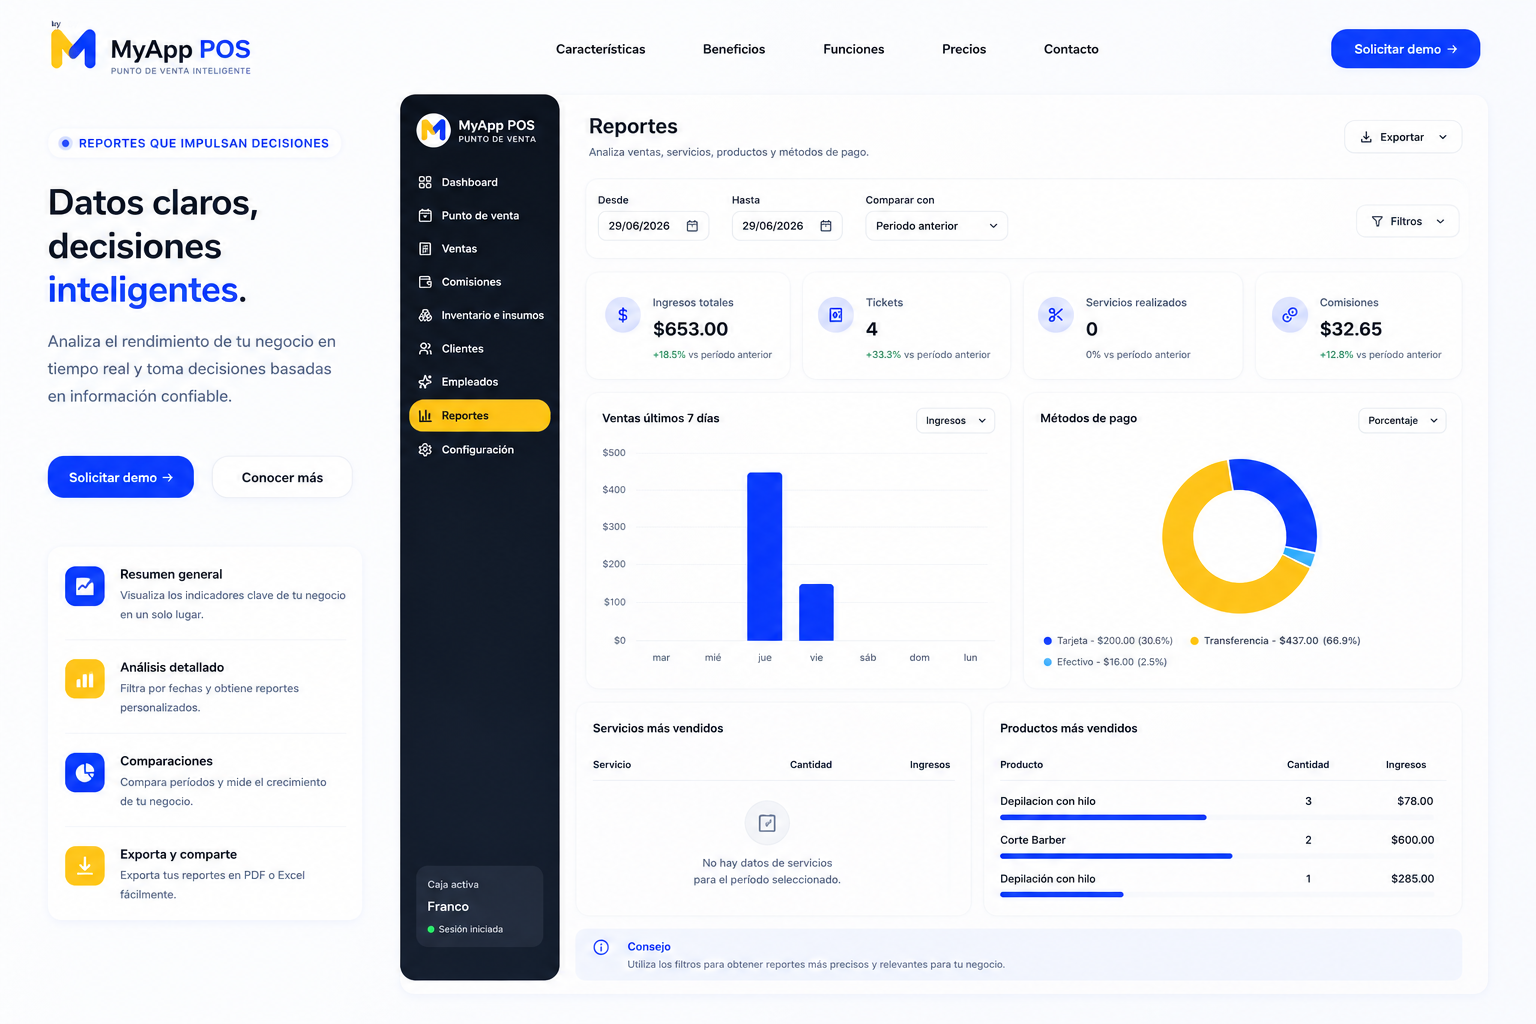Open Contacto in the top navigation

tap(1071, 49)
